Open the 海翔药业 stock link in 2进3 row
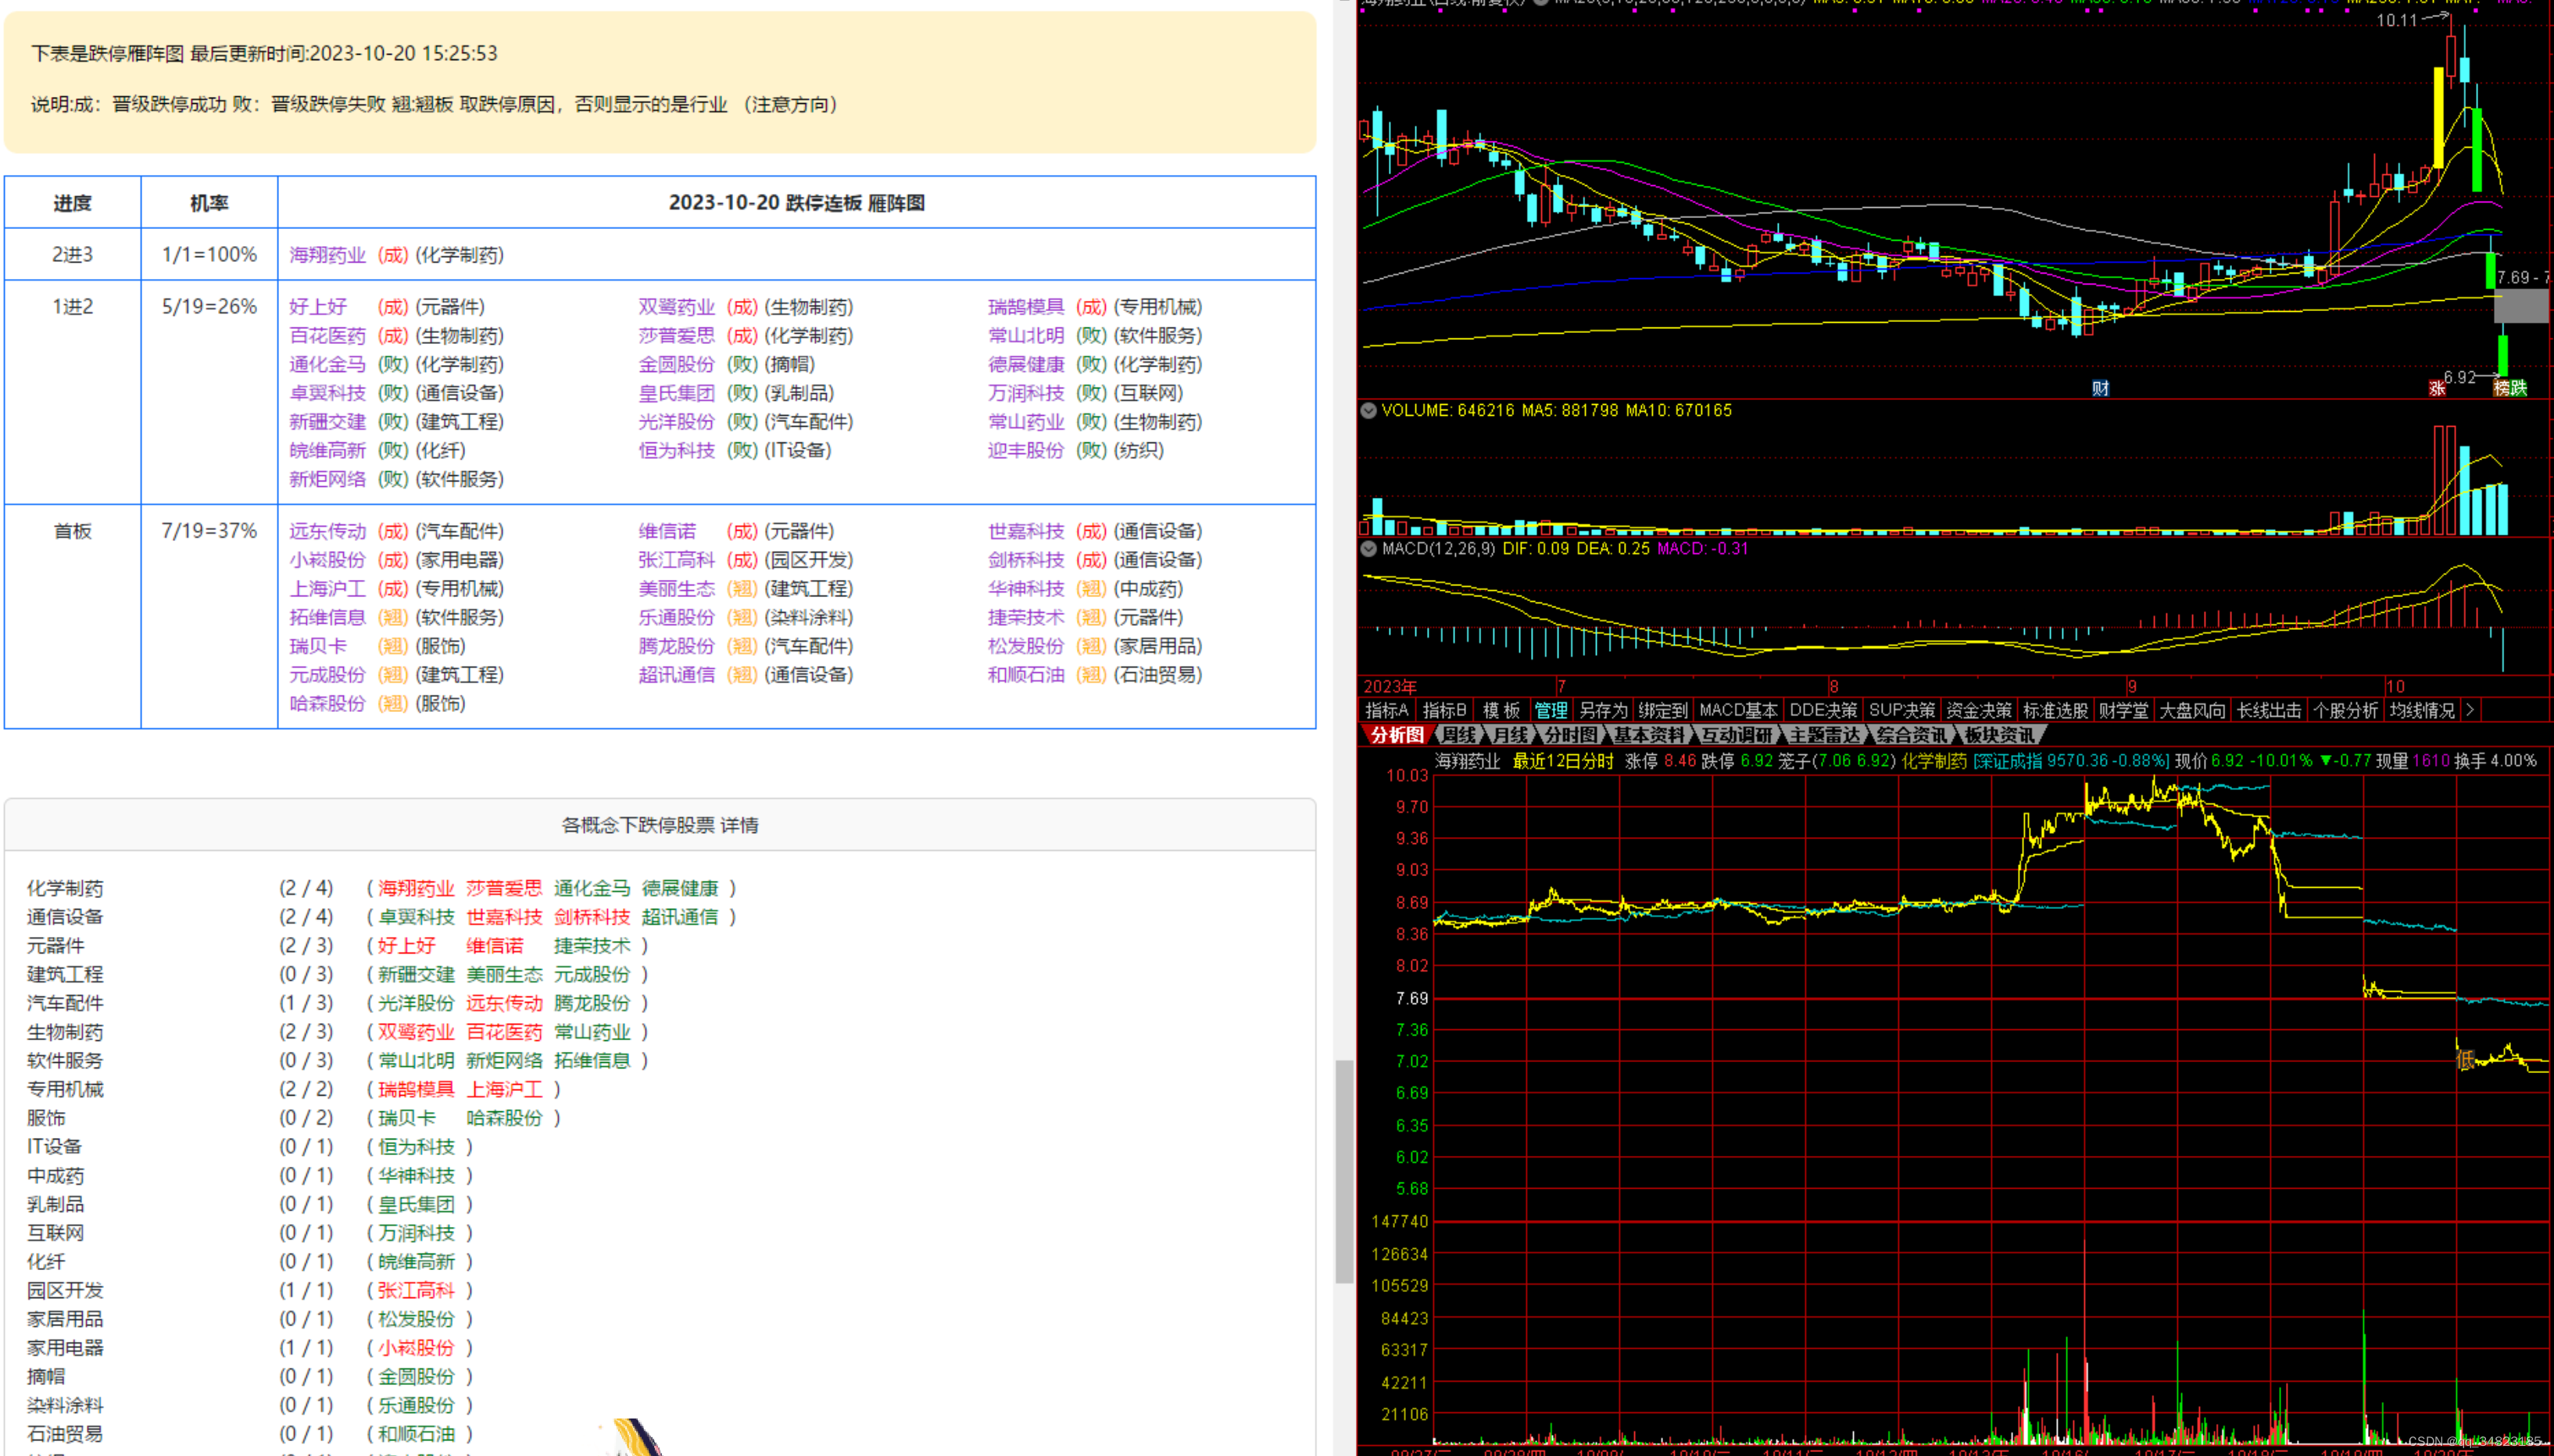The height and width of the screenshot is (1456, 2554). point(327,255)
